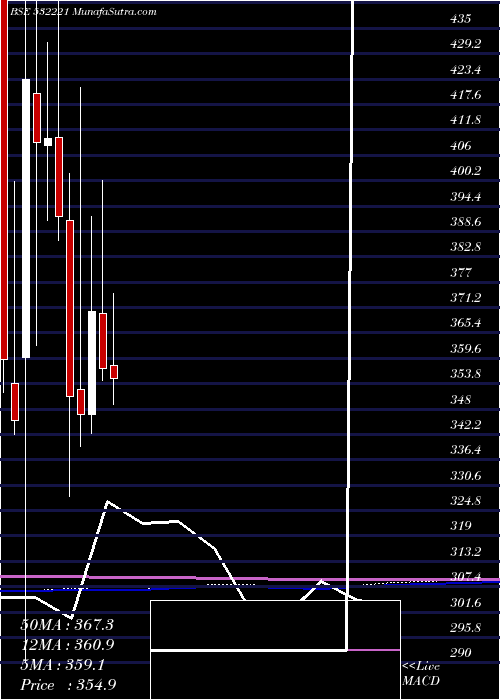Viewport: 500px width, 700px height.
Task: Click the Price : 354.9 readout
Action: 69,685
